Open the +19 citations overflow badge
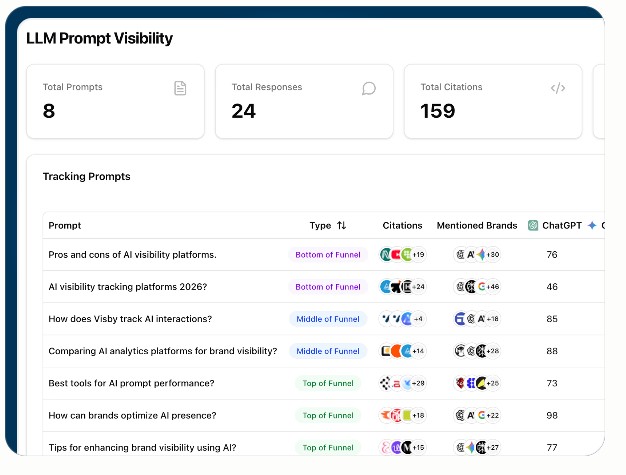The image size is (626, 475). click(x=418, y=255)
